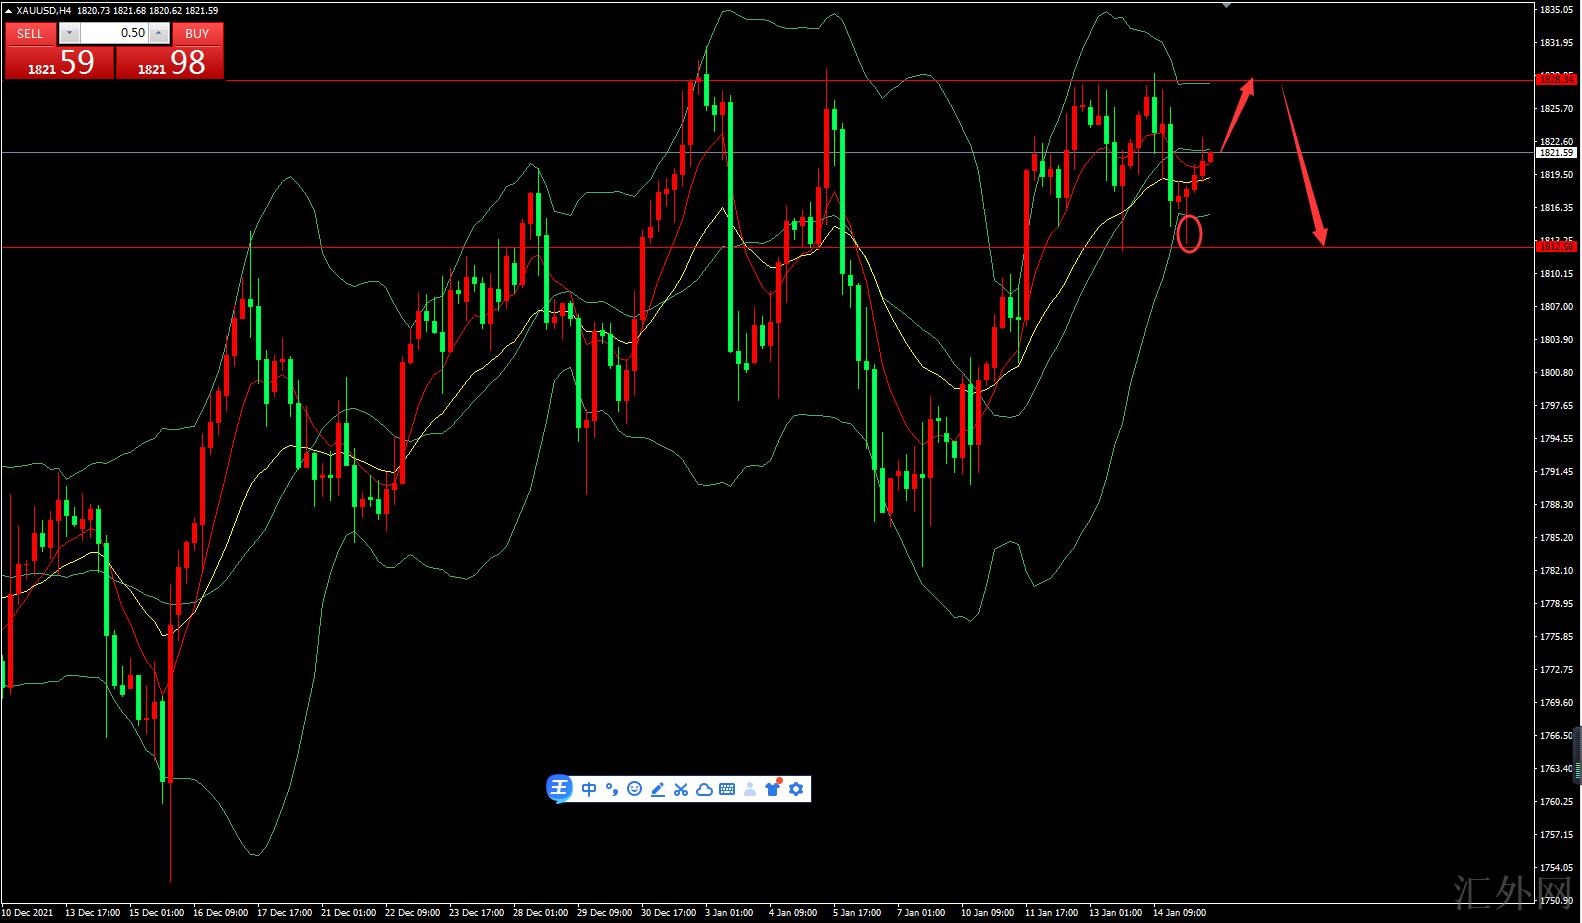Click the cloud sync icon

(704, 789)
